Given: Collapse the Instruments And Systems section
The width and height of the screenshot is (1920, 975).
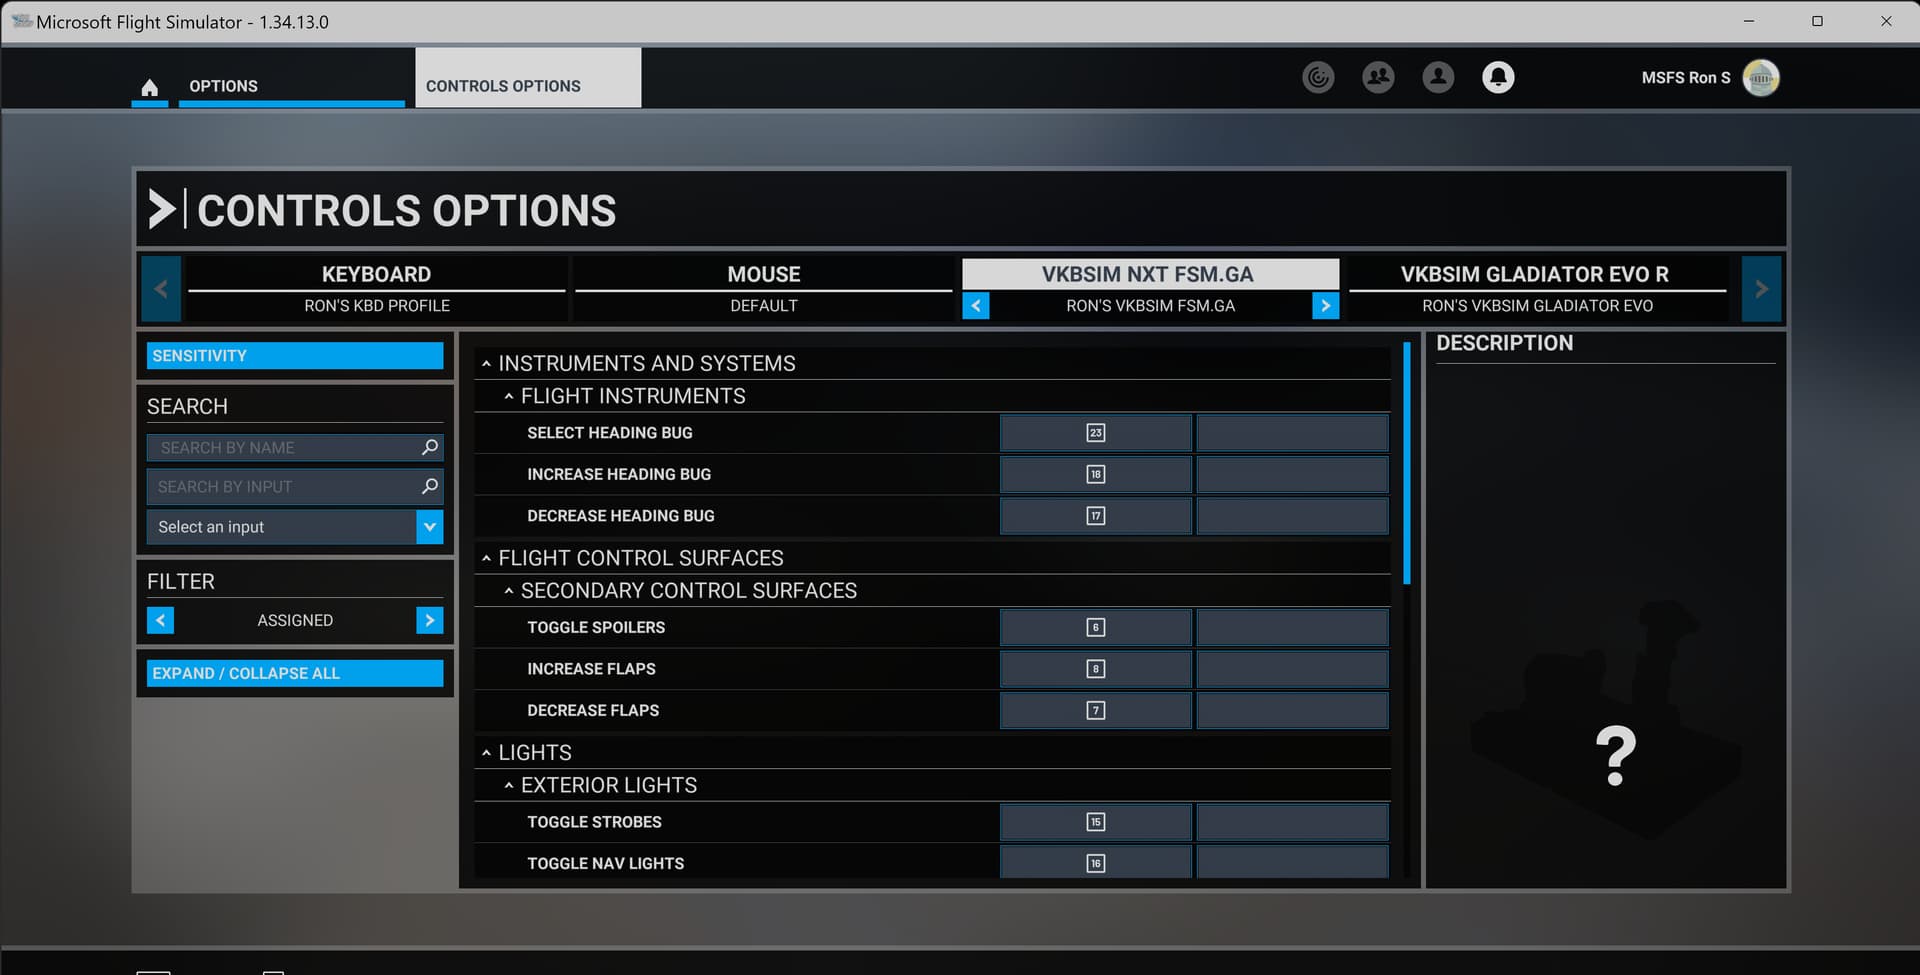Looking at the screenshot, I should [487, 363].
